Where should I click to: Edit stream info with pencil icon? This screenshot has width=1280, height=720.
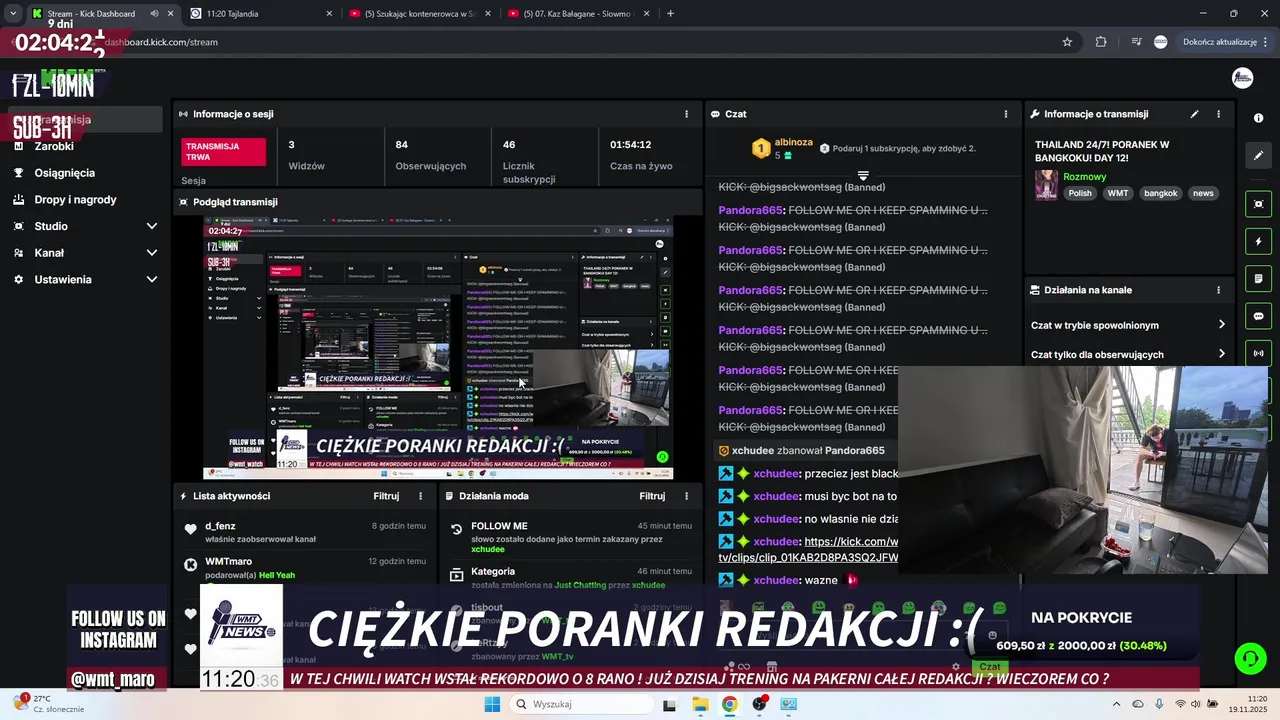point(1194,114)
